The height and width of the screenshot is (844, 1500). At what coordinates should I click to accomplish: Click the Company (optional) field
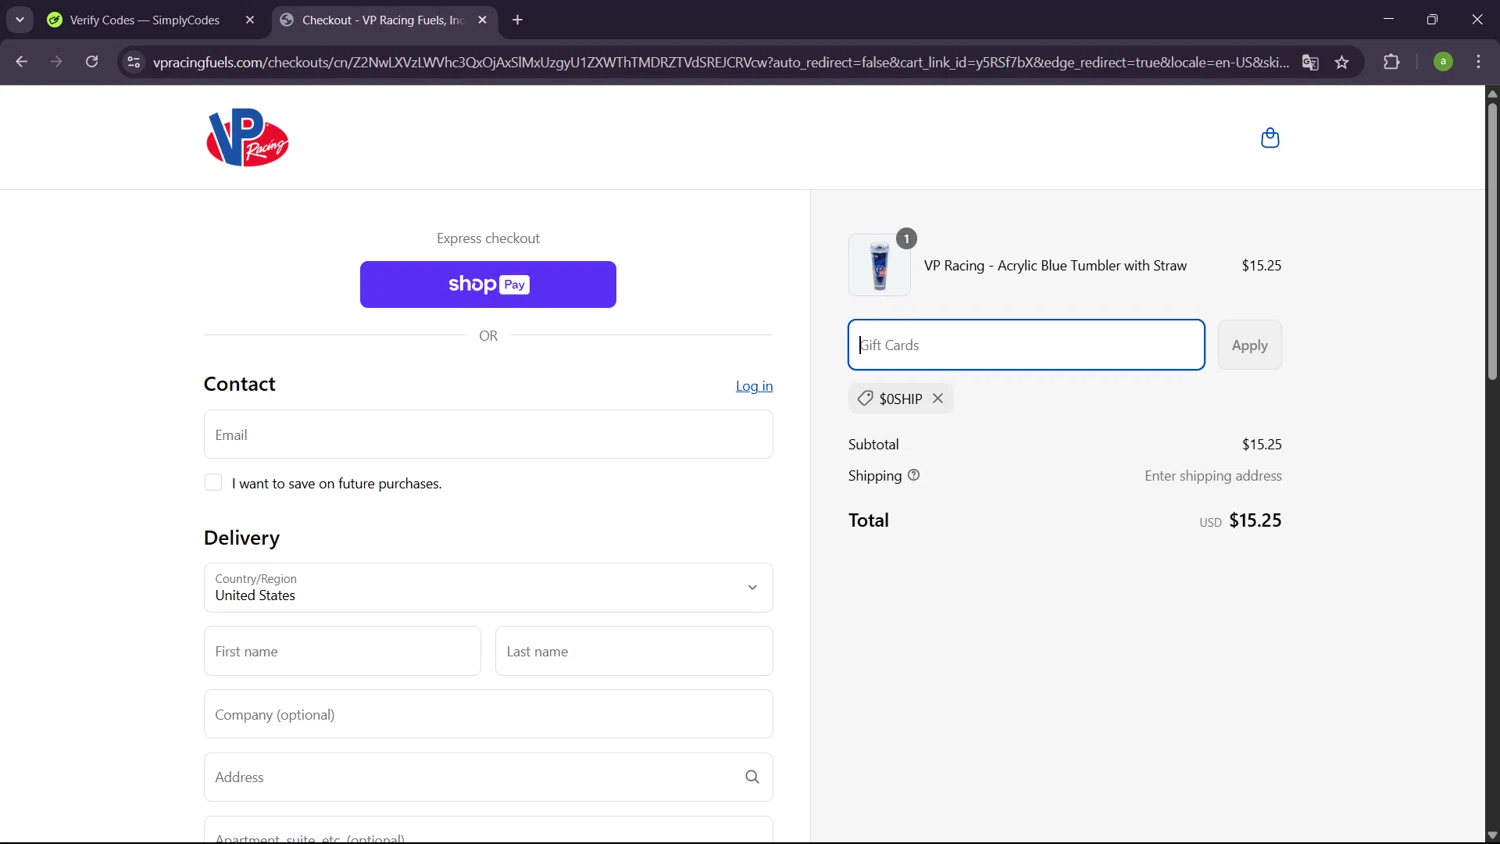[x=488, y=714]
